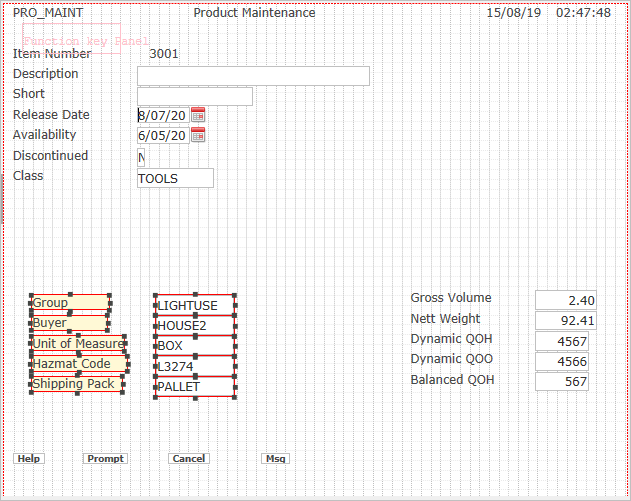Click the Release Date label
631x501 pixels.
point(51,114)
